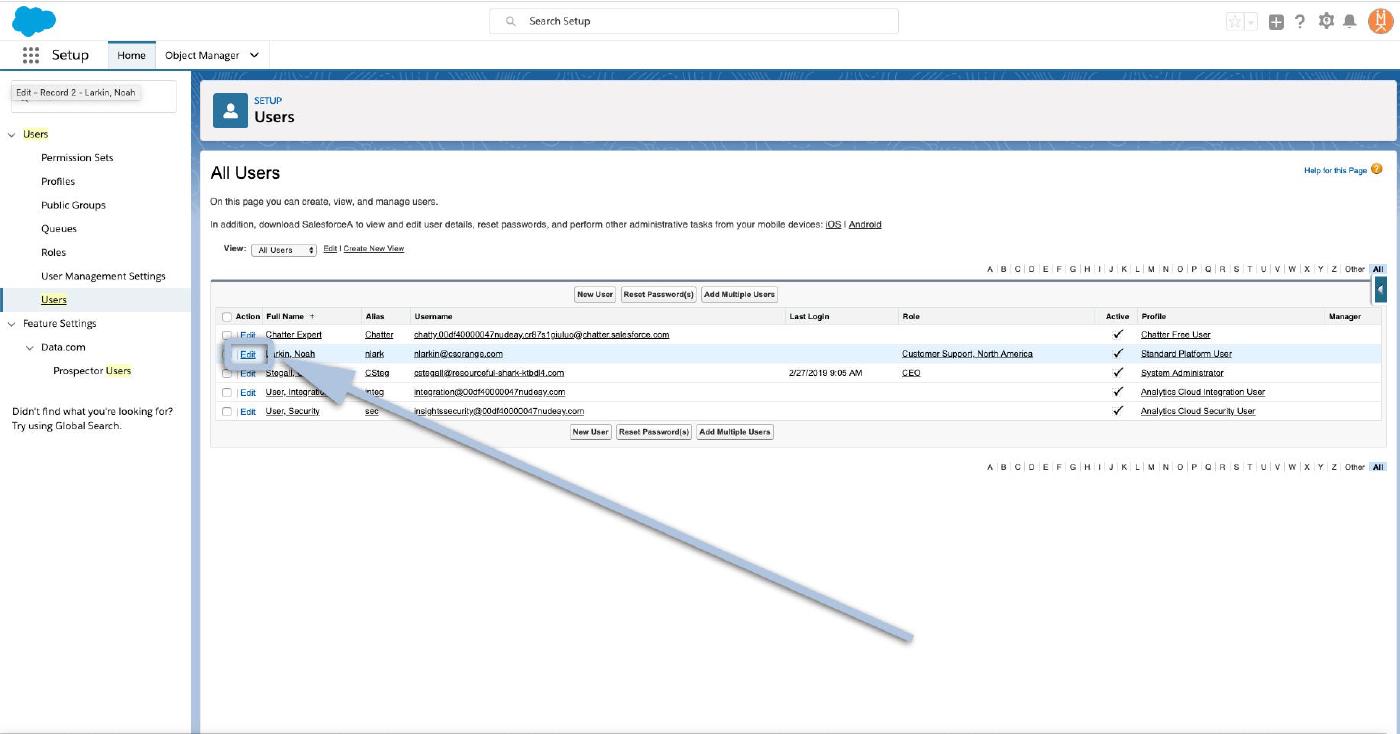This screenshot has width=1400, height=734.
Task: Collapse the Users section in sidebar
Action: 12,134
